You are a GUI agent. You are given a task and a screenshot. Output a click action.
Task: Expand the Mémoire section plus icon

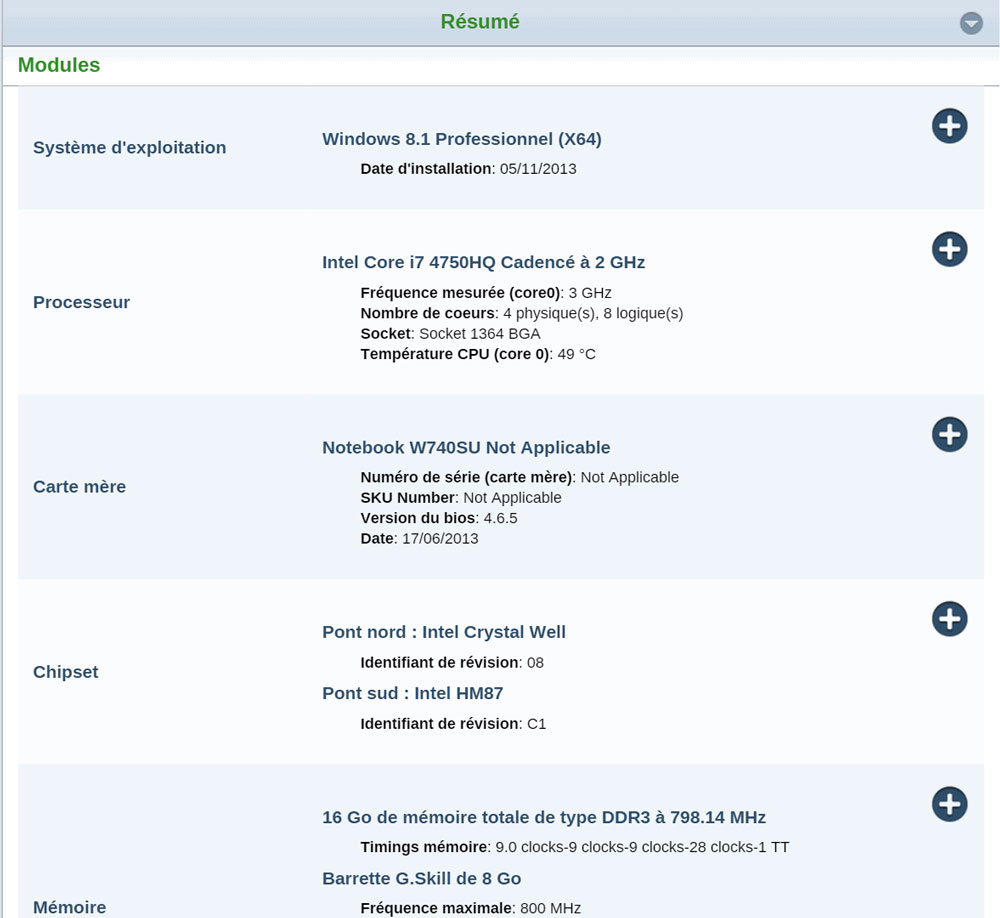[949, 804]
